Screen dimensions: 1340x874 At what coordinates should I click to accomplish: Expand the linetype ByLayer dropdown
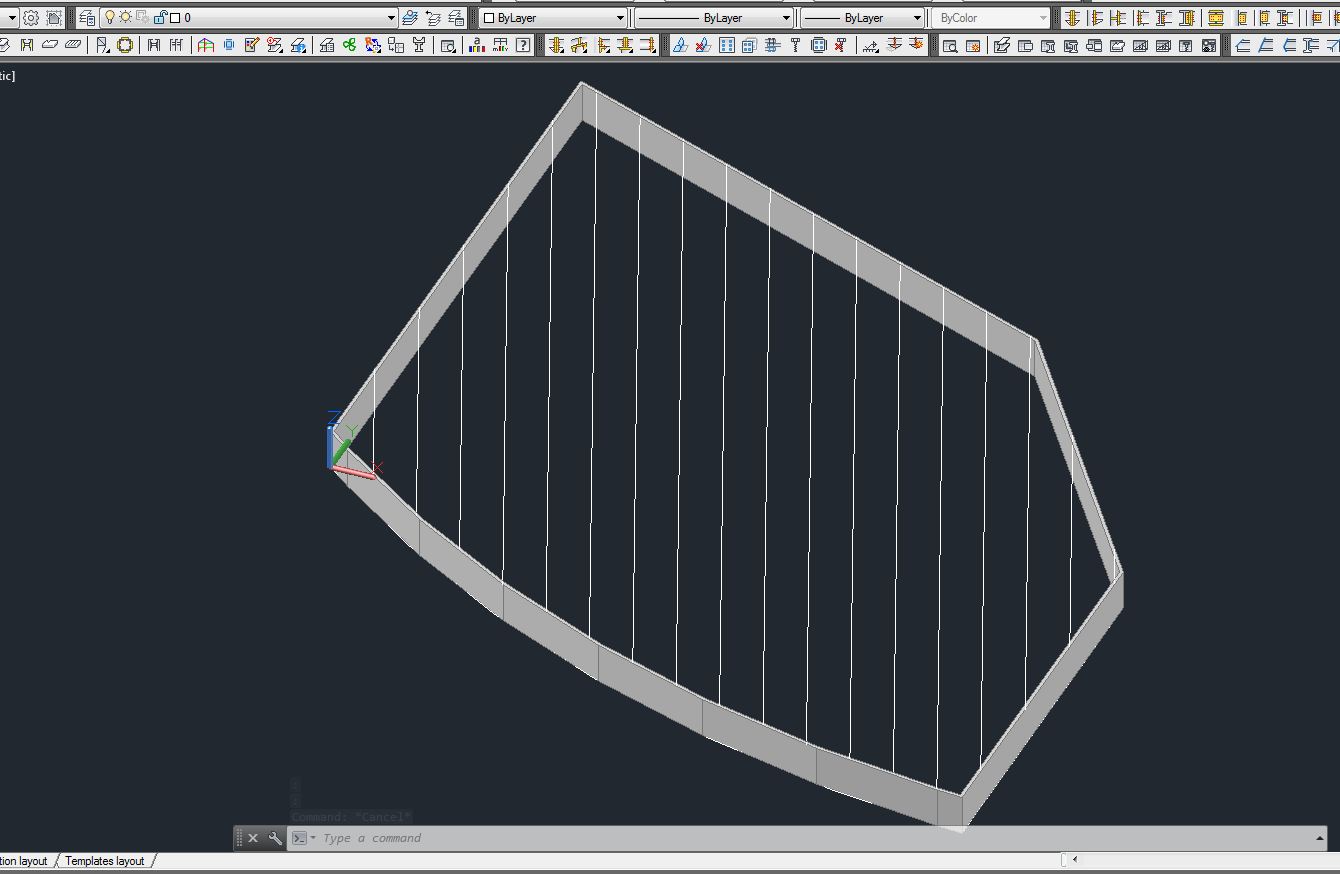click(x=786, y=17)
